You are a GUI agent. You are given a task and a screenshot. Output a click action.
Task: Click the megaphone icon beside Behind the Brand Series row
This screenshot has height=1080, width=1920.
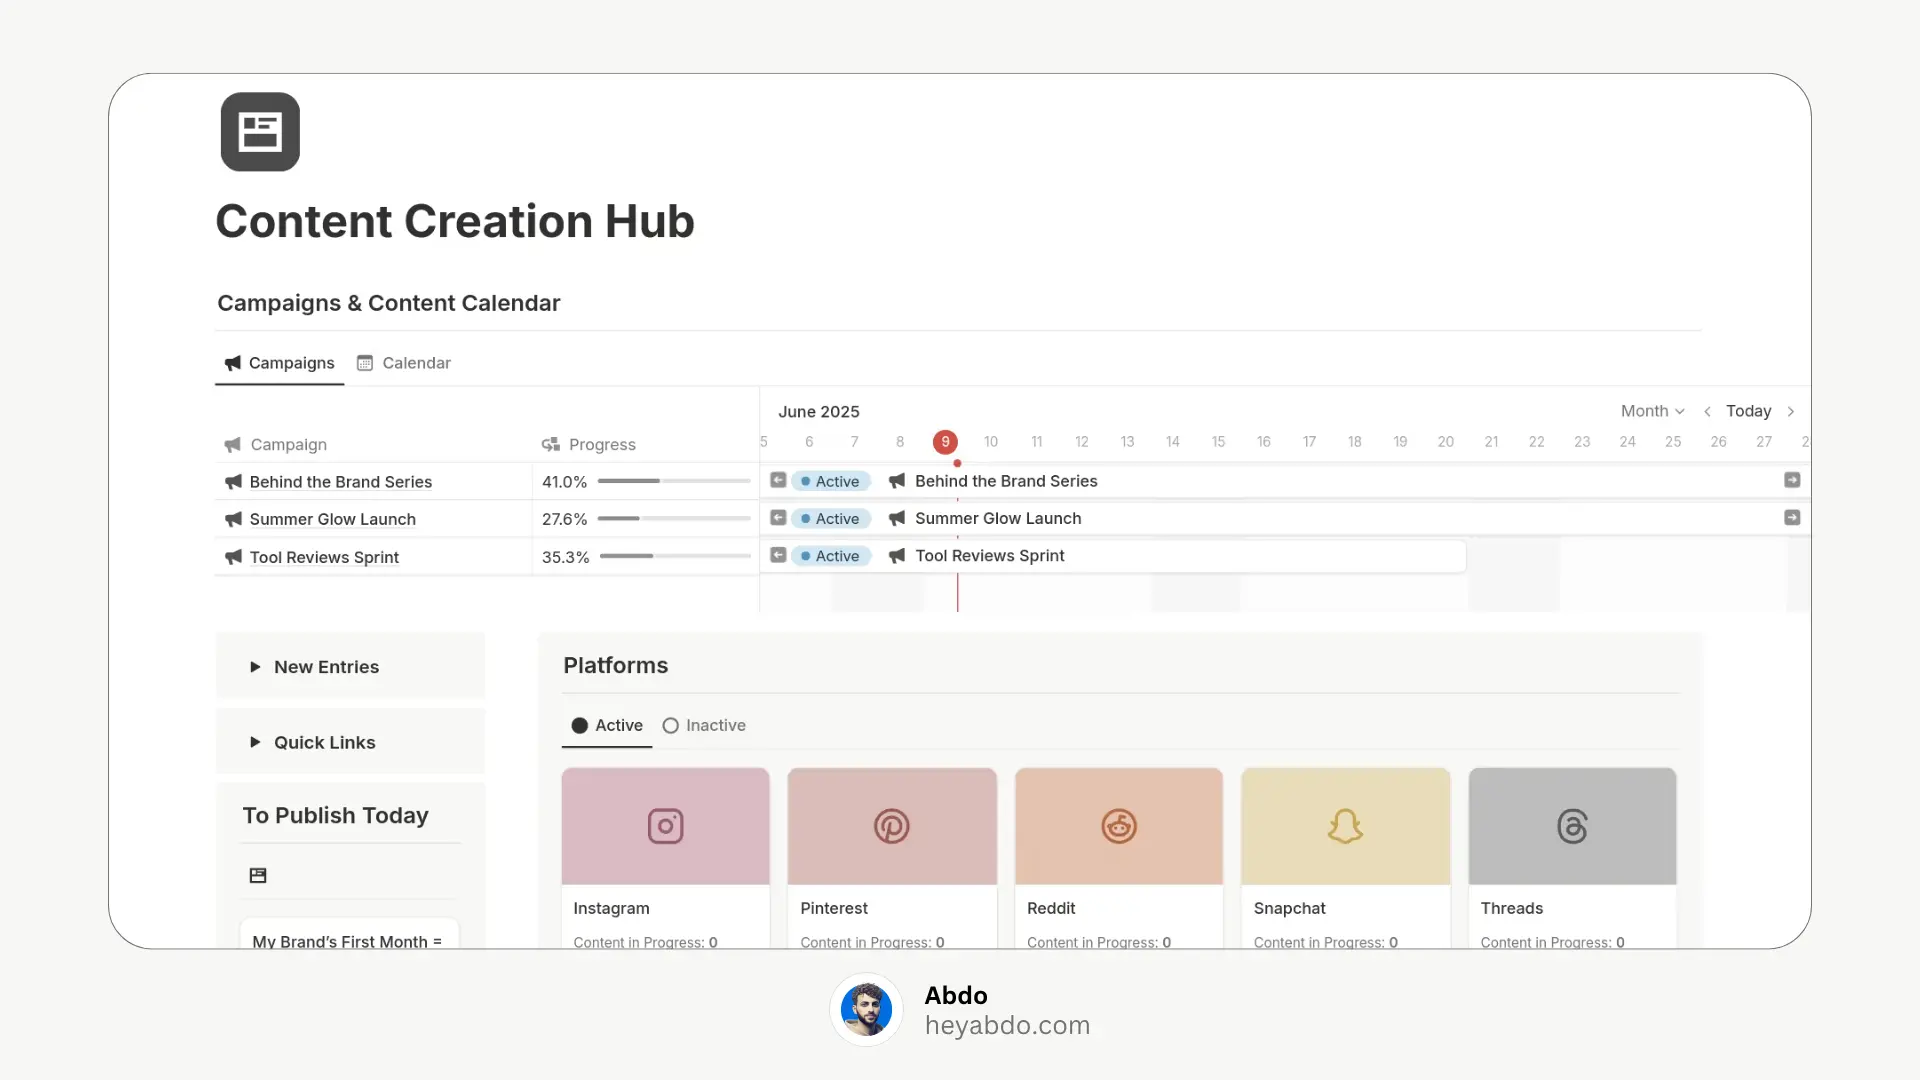[x=233, y=482]
